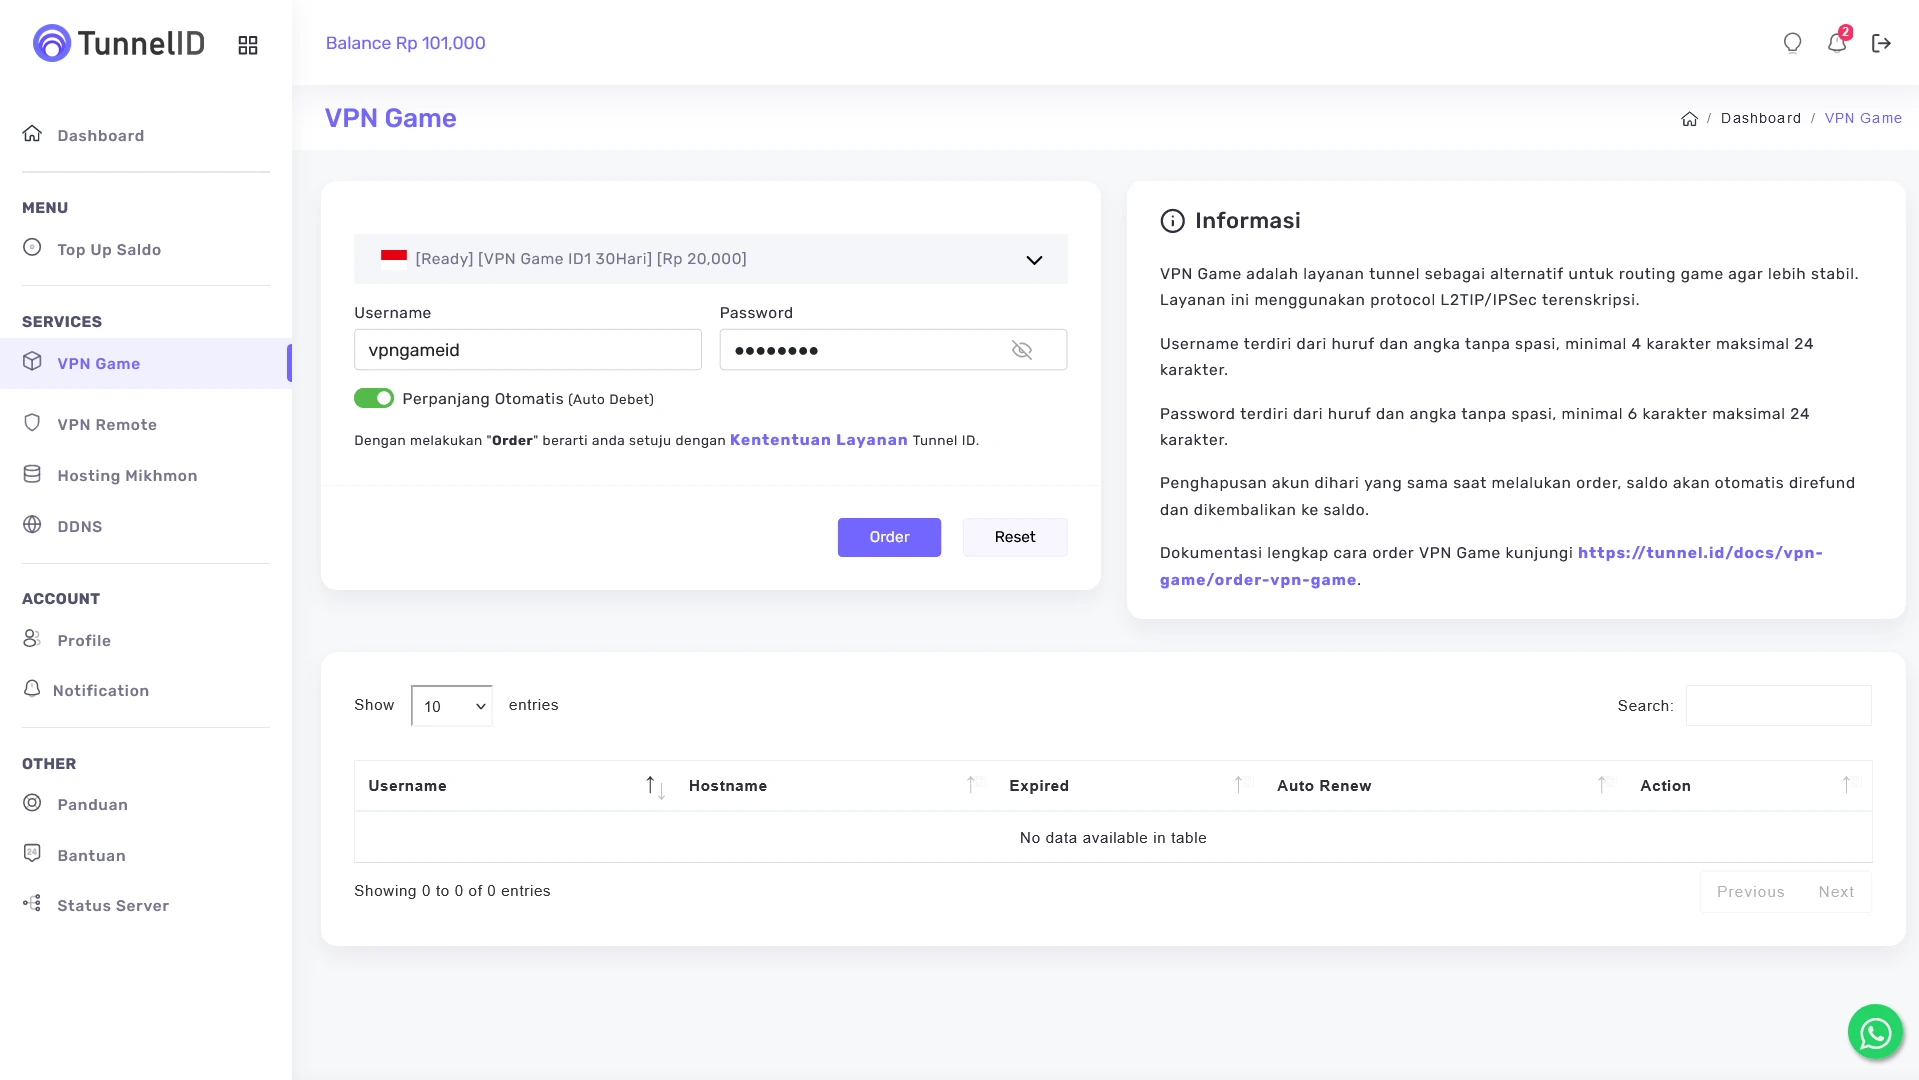
Task: Click the table Search field
Action: pyautogui.click(x=1778, y=706)
